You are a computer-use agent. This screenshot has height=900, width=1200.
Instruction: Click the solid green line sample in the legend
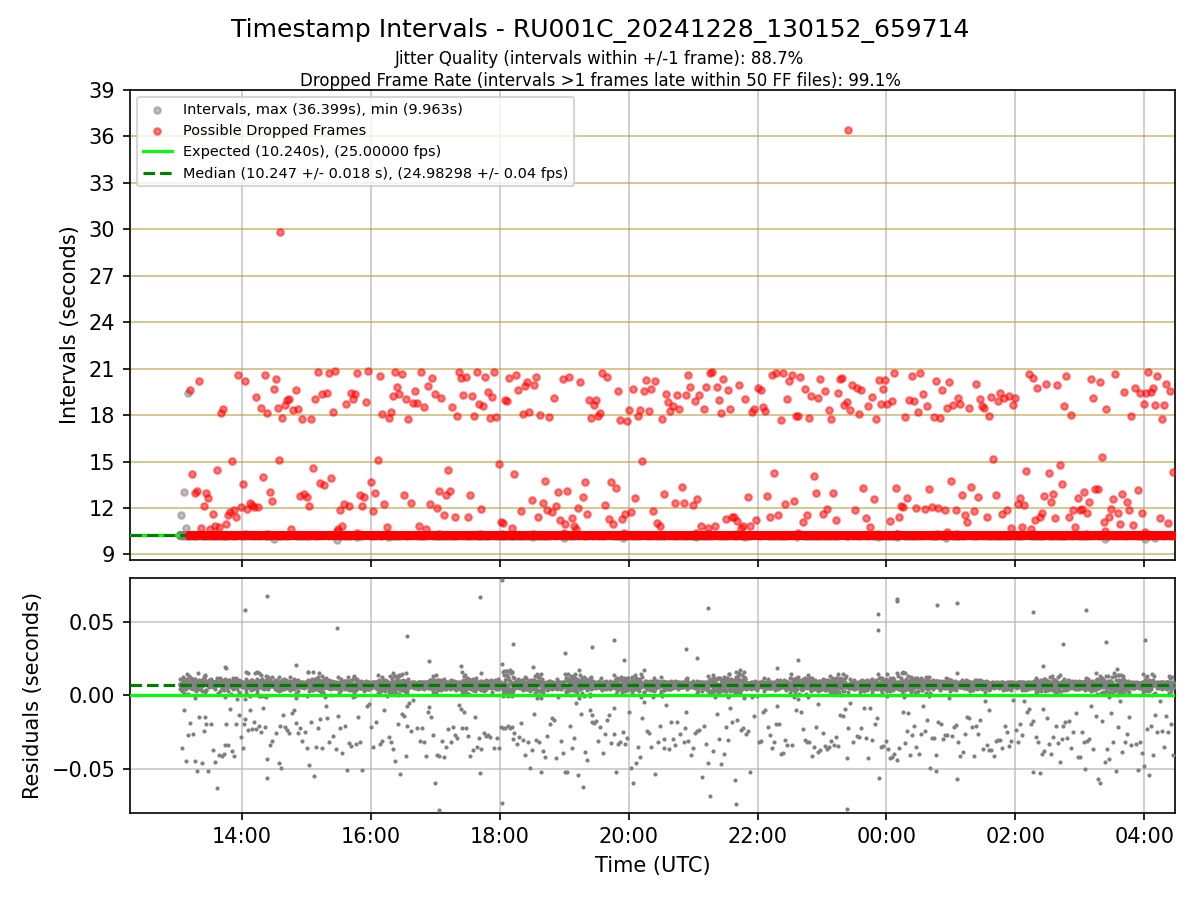(x=159, y=151)
